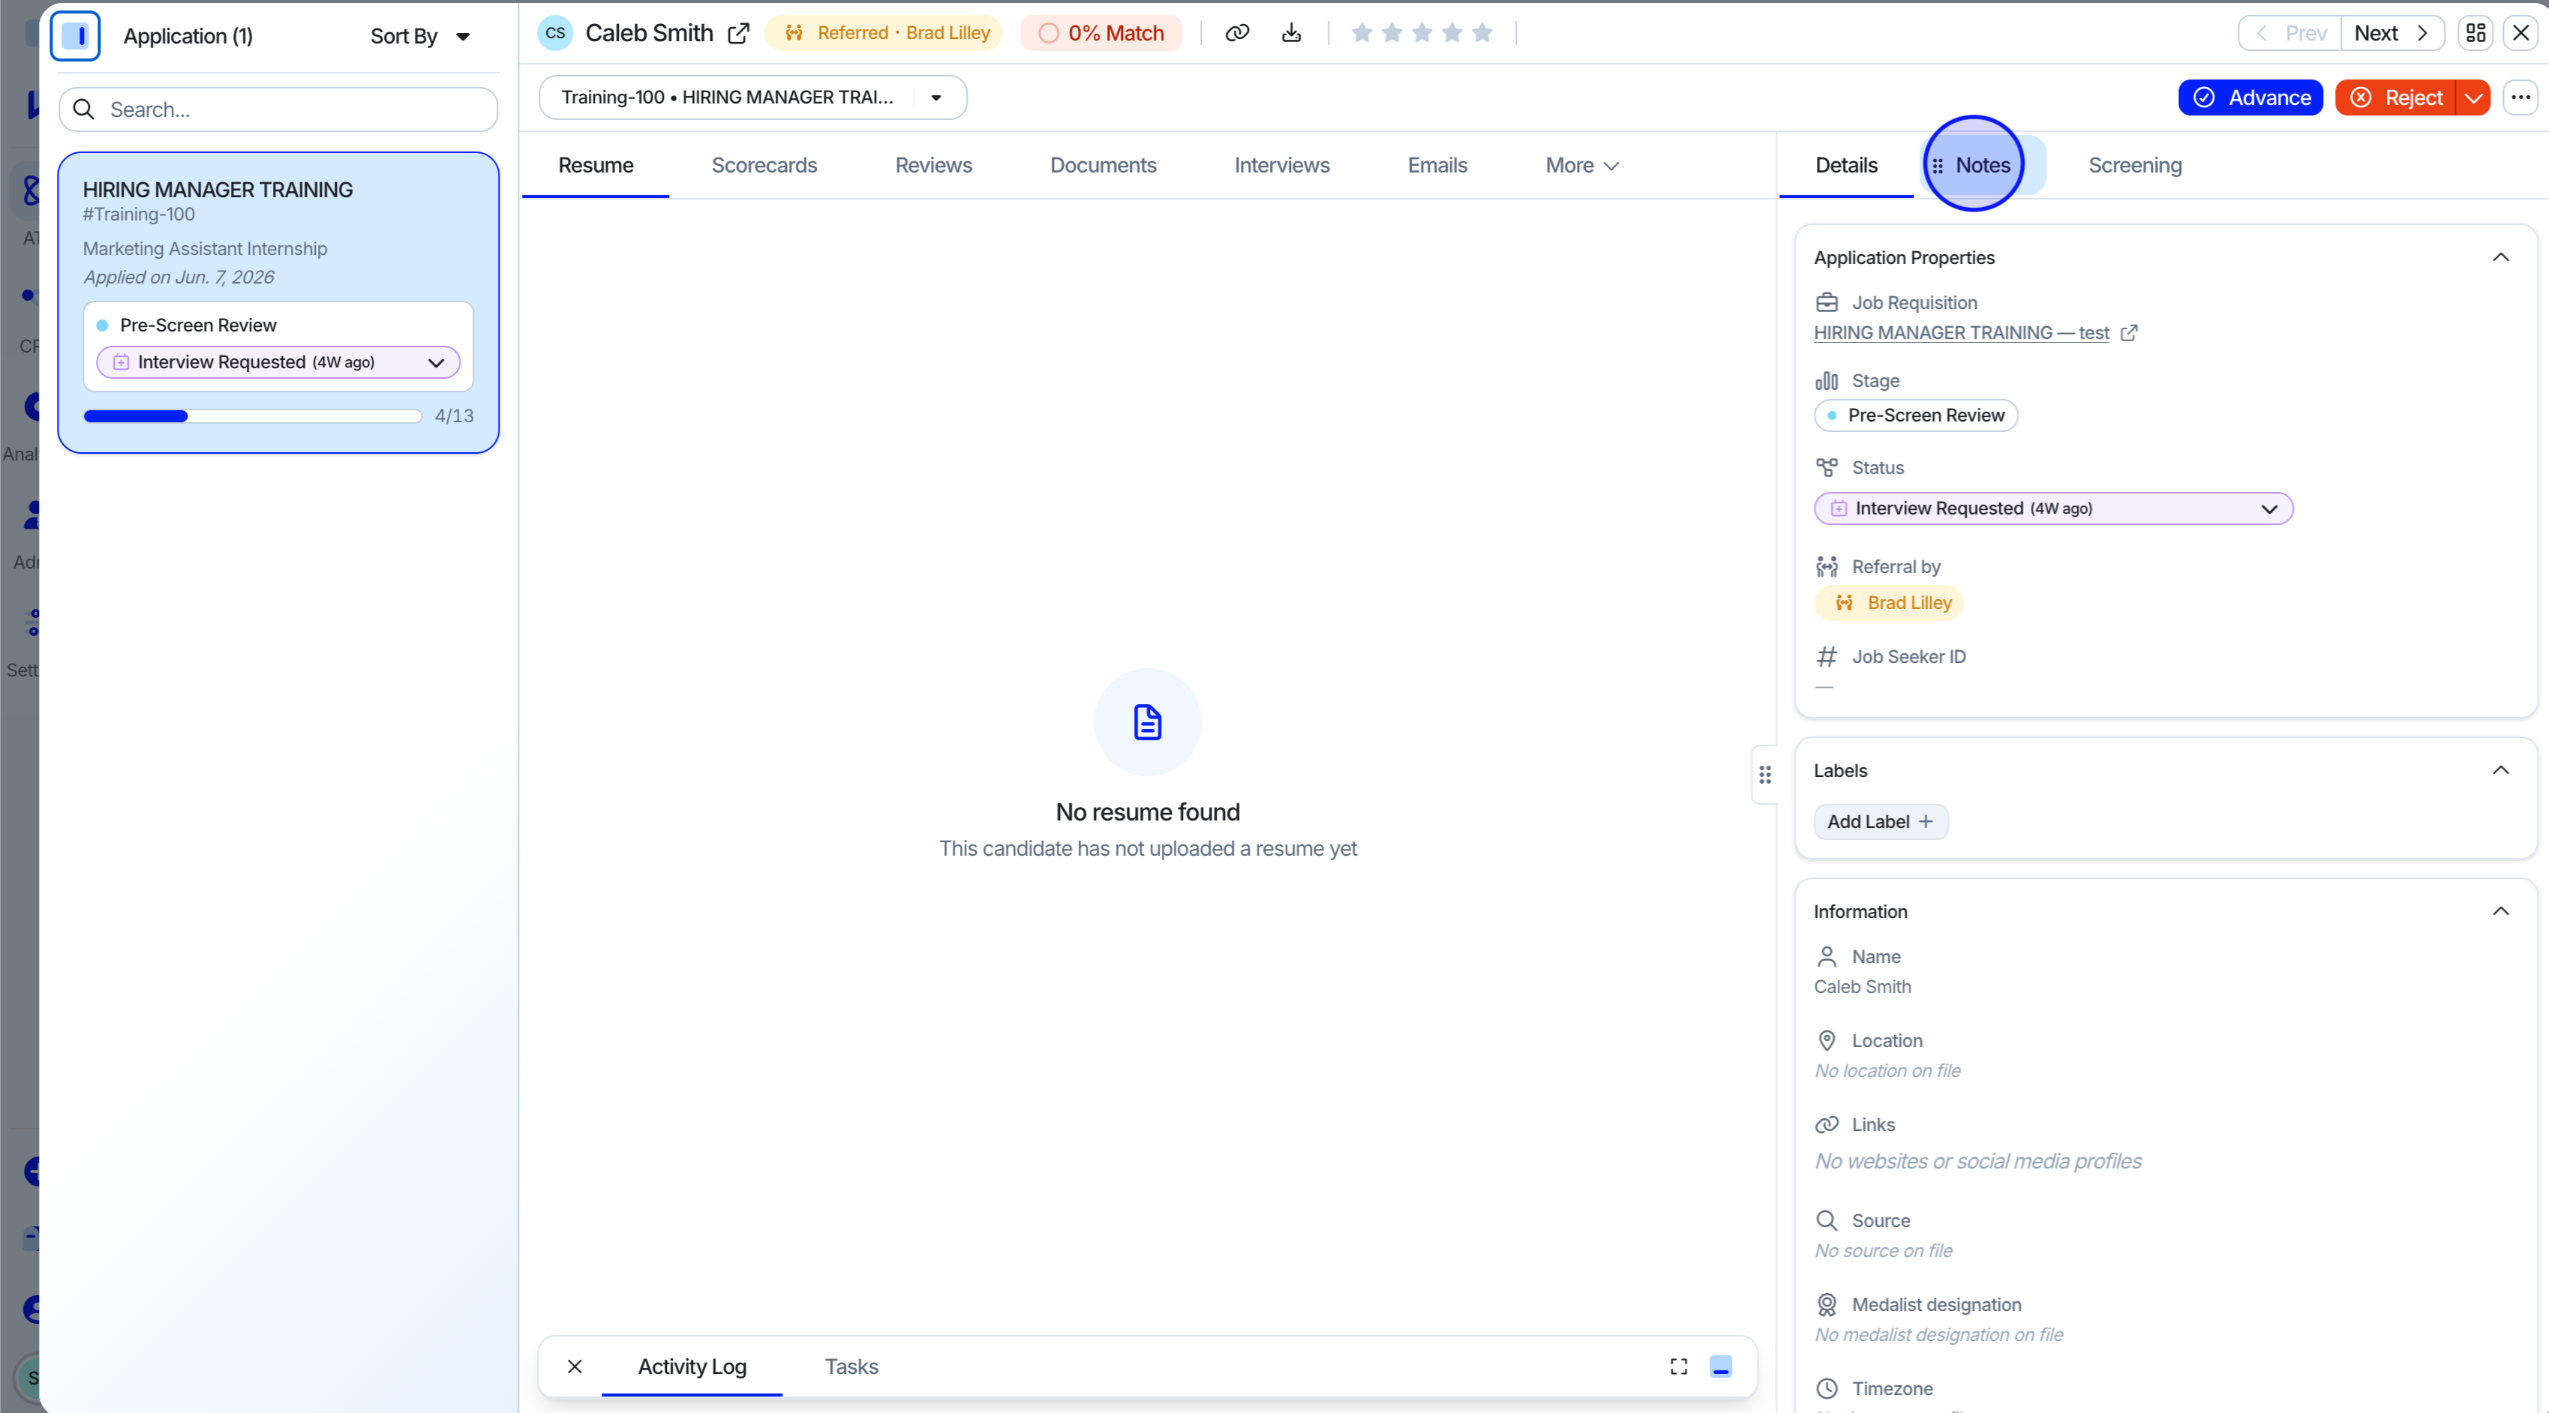Click the Stage bar chart icon
The width and height of the screenshot is (2549, 1413).
coord(1826,380)
